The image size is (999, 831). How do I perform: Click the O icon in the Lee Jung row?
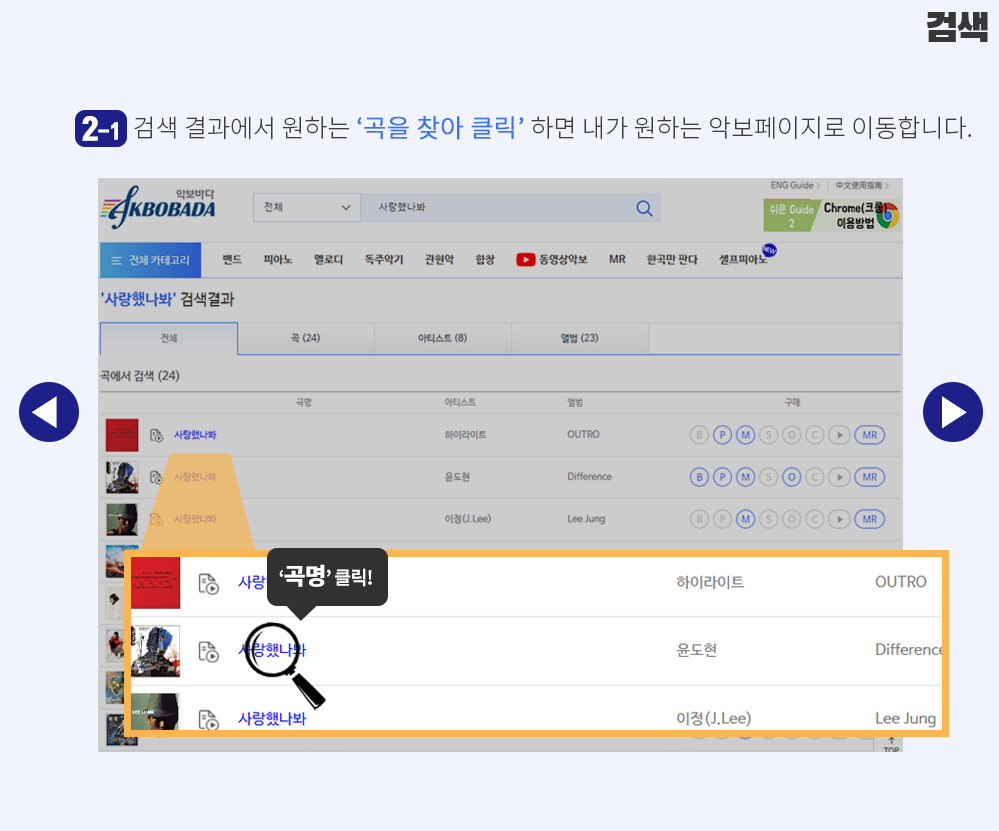pos(791,519)
